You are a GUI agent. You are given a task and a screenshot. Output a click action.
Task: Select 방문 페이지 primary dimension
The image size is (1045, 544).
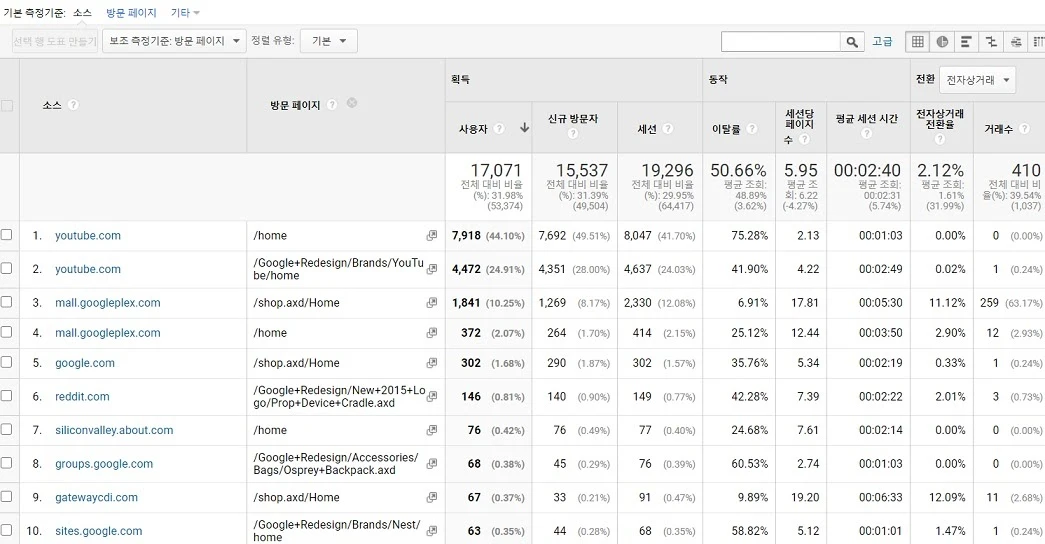pyautogui.click(x=131, y=13)
